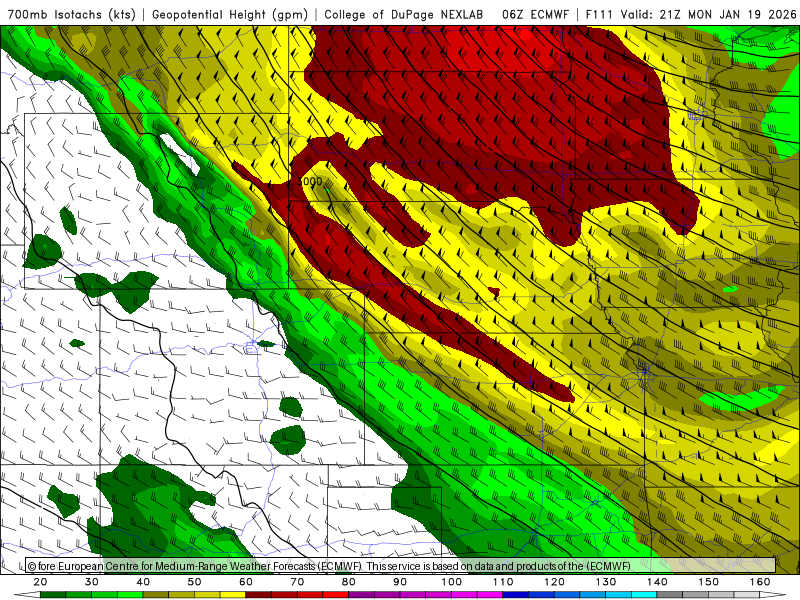Select the dark red swatch just right of 60
800x600 pixels.
click(x=259, y=595)
